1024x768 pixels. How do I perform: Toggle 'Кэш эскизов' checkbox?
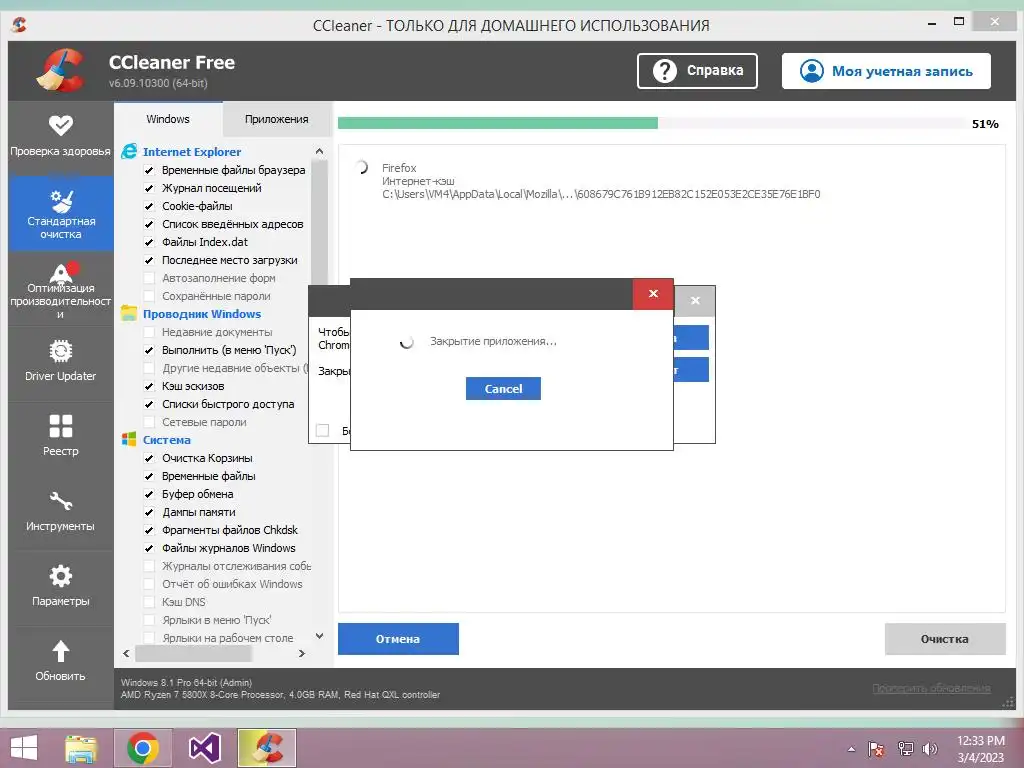(x=149, y=386)
